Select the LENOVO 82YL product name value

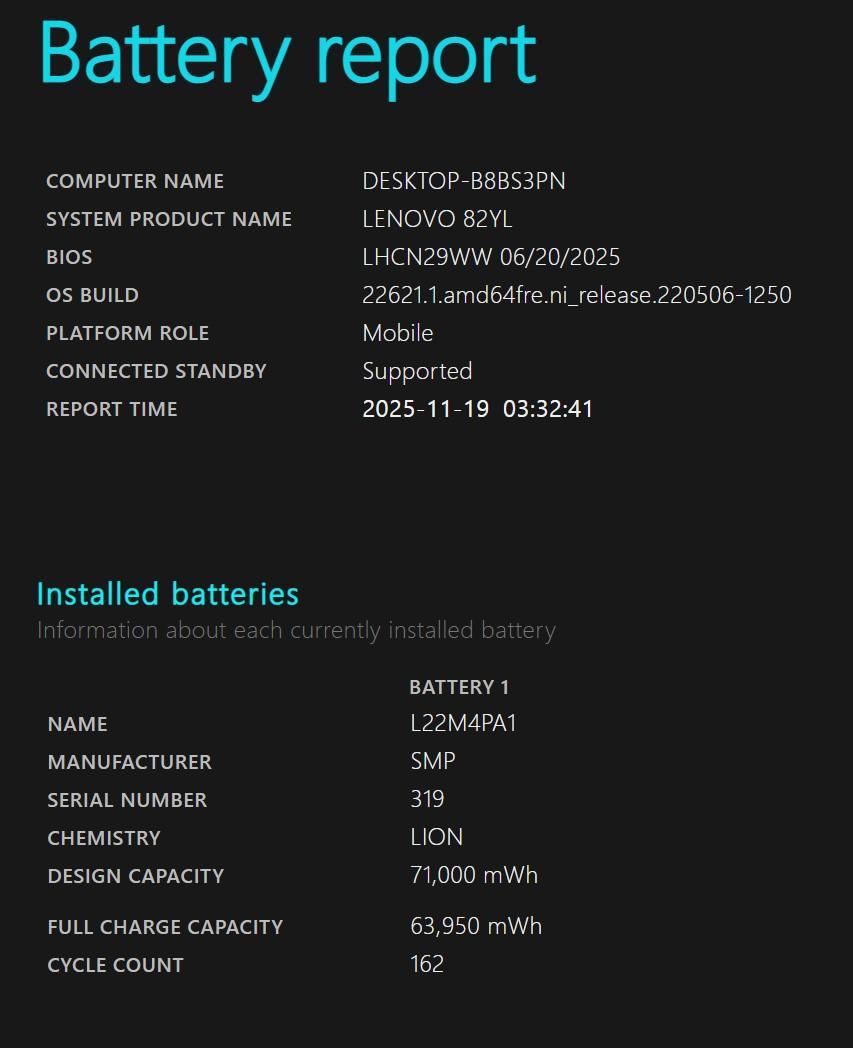(x=437, y=219)
